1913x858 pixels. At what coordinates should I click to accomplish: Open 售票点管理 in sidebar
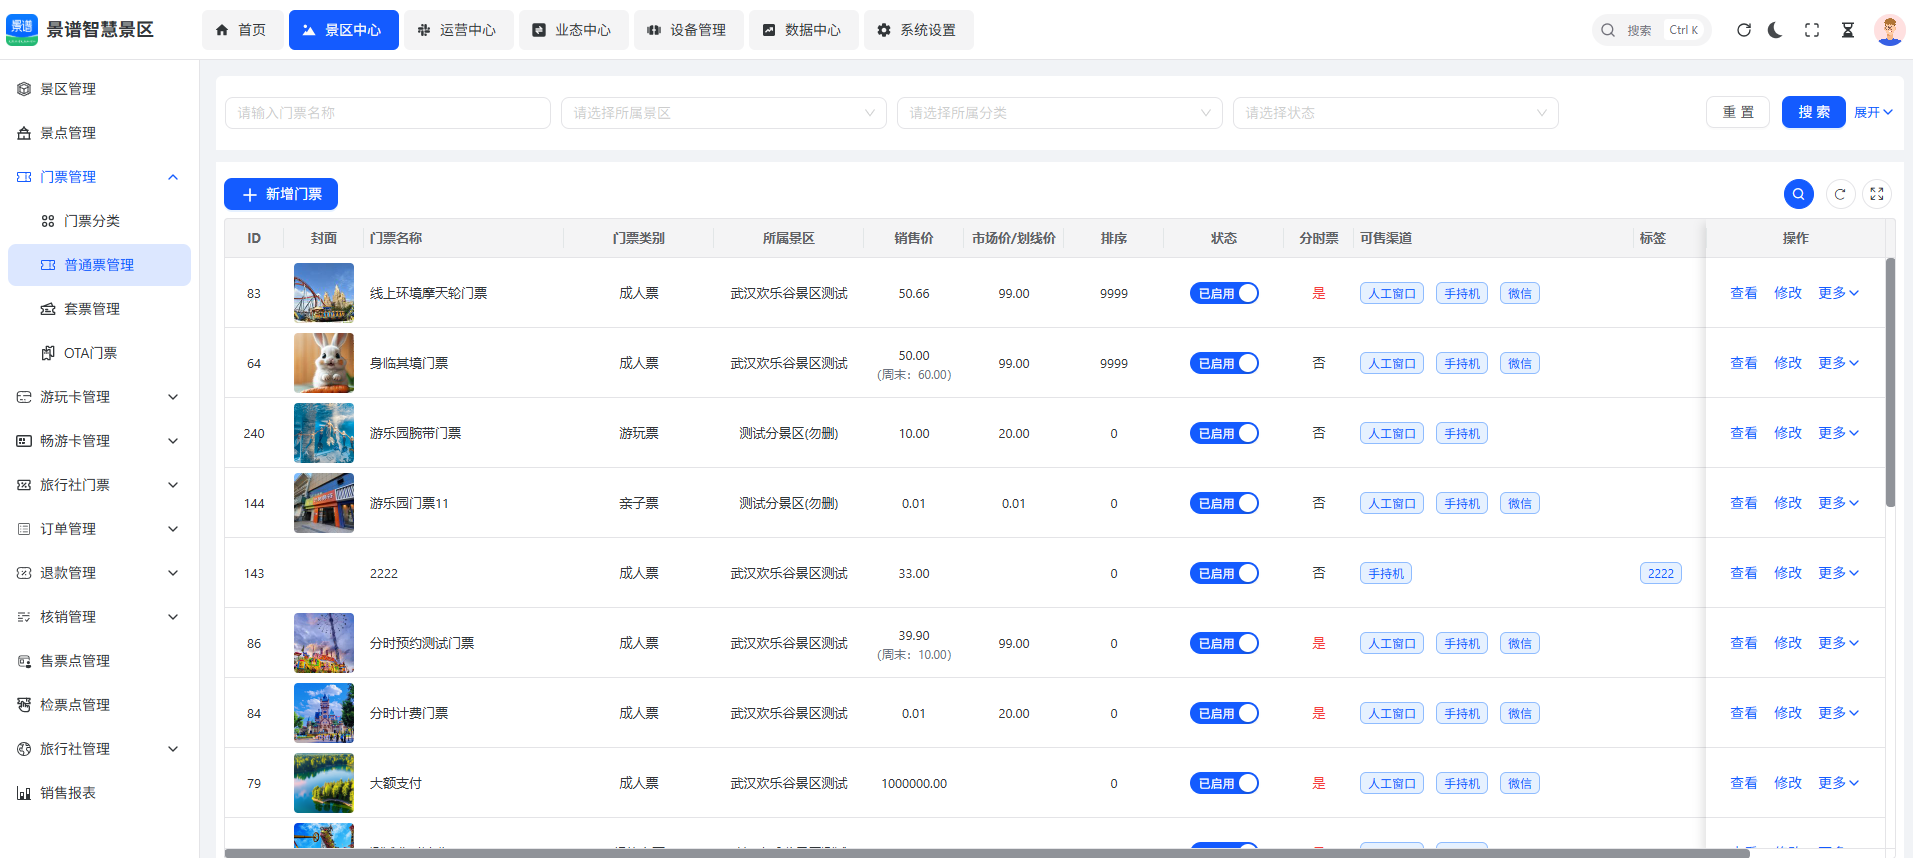click(x=99, y=661)
